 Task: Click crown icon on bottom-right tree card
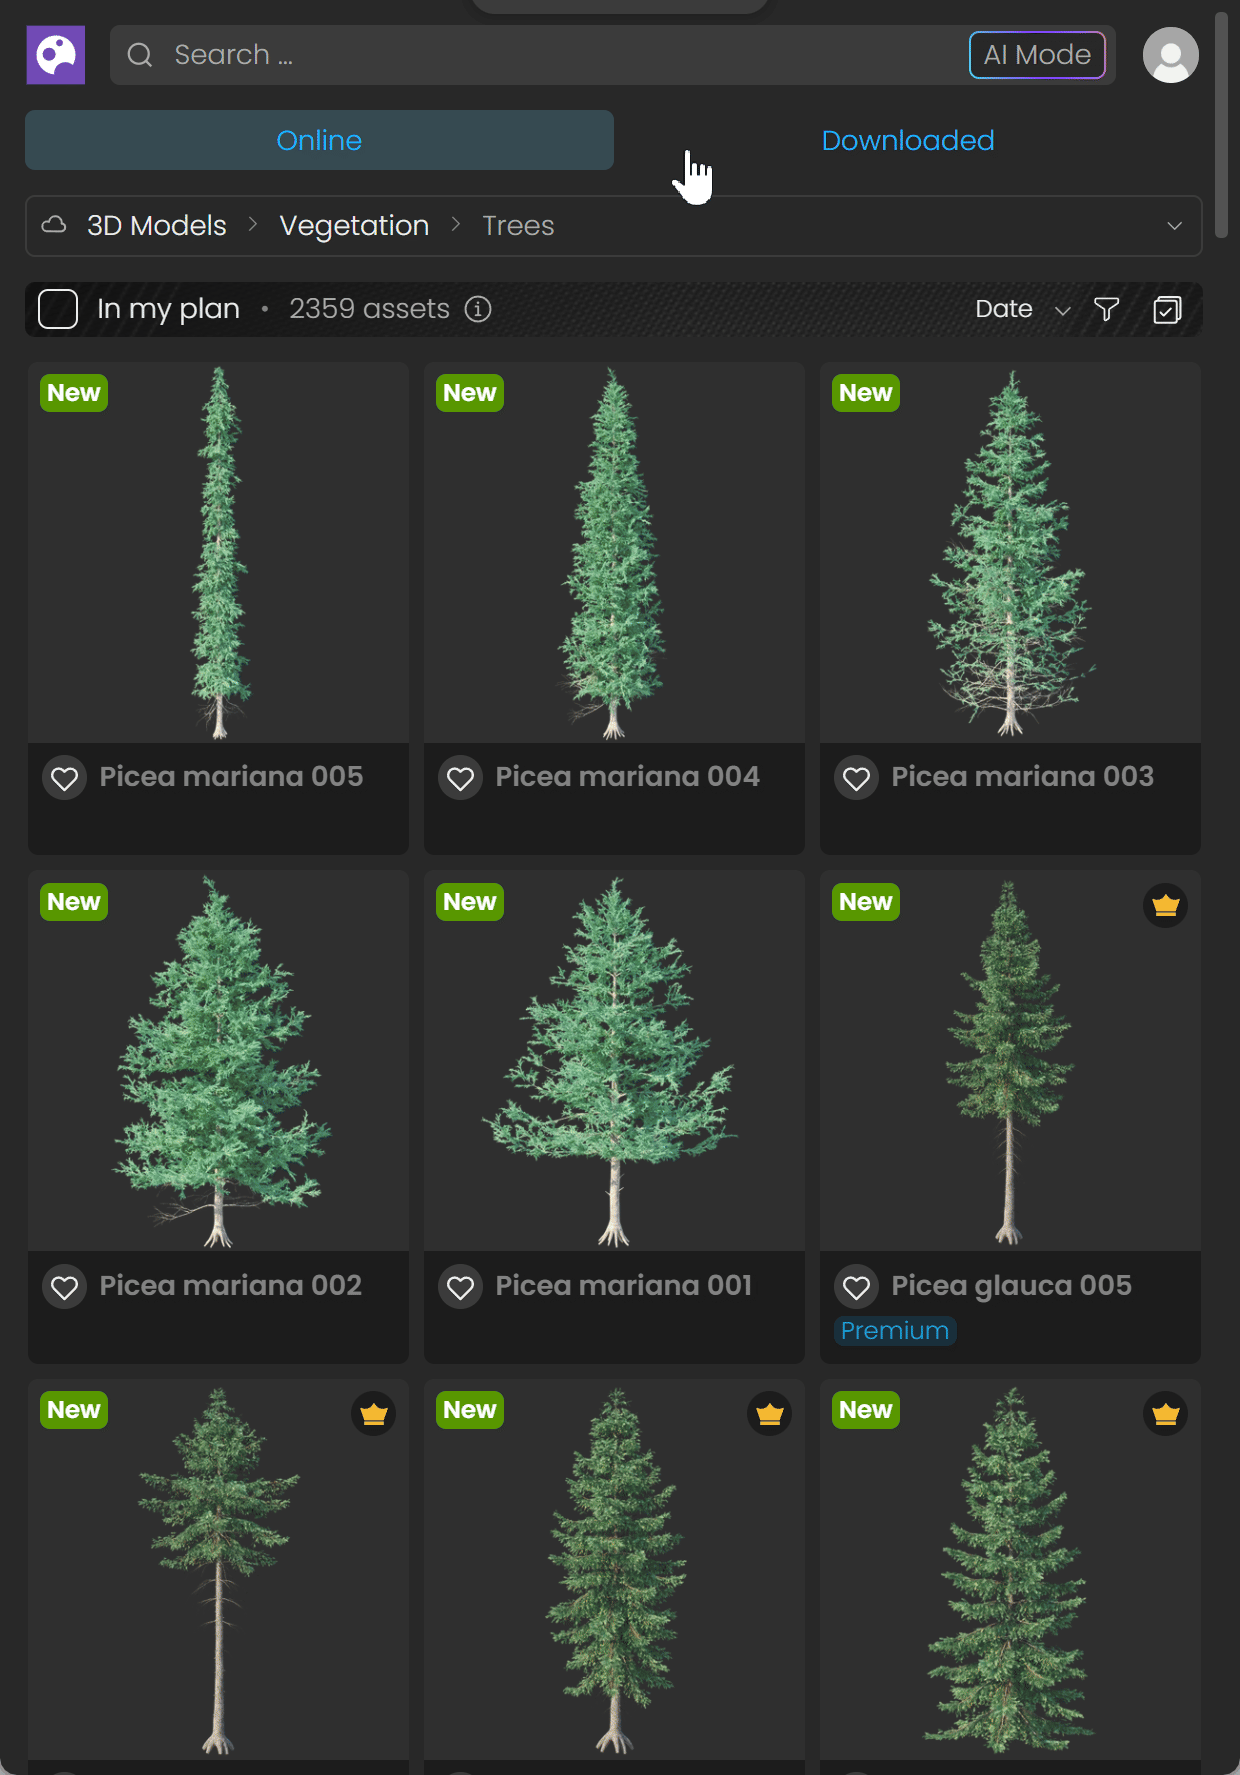tap(1166, 1414)
